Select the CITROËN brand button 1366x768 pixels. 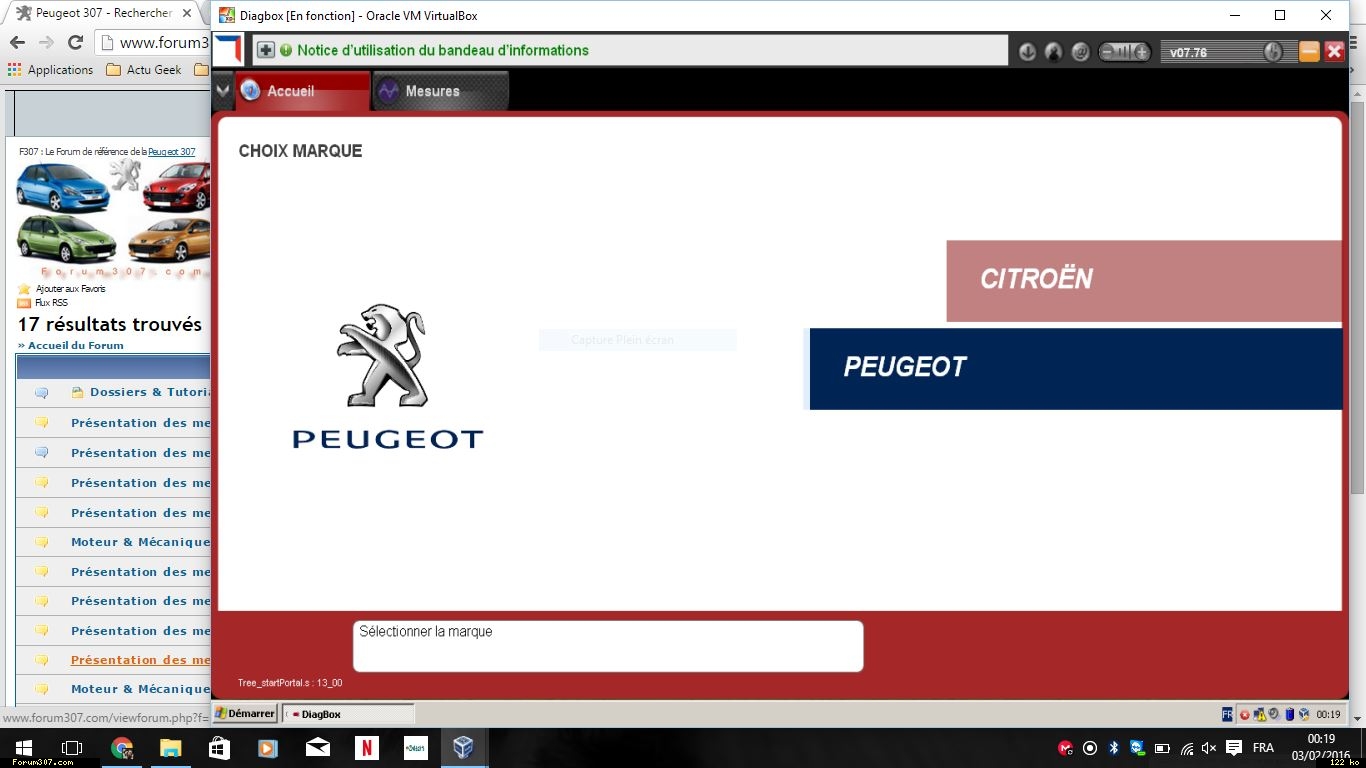tap(1144, 281)
